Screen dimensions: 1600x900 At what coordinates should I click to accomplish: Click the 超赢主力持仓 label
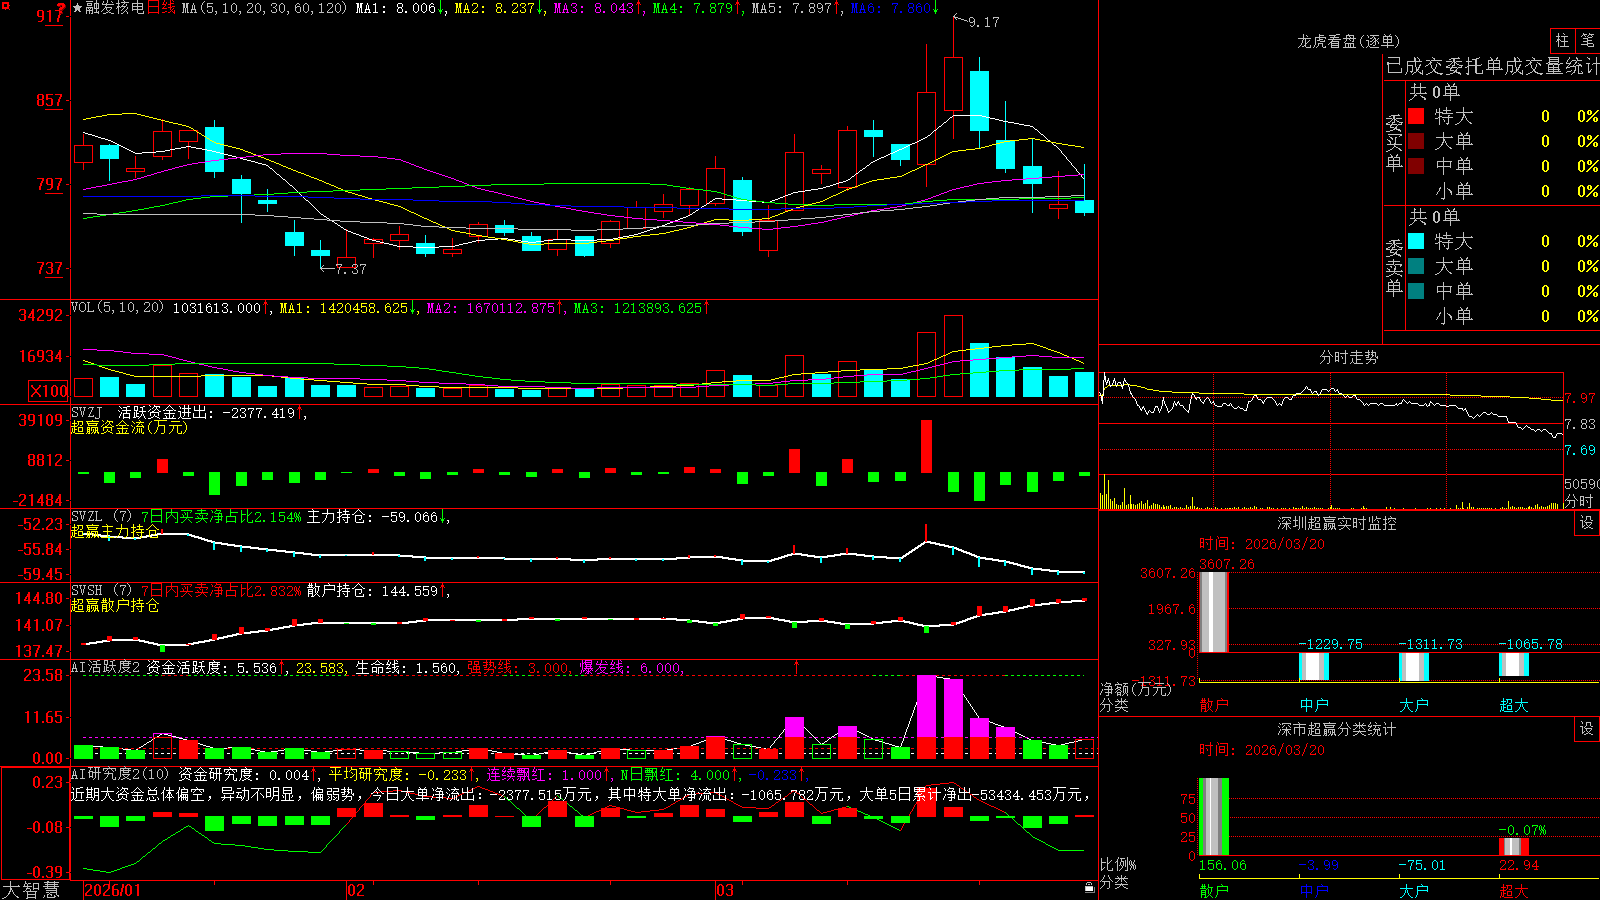[x=115, y=531]
